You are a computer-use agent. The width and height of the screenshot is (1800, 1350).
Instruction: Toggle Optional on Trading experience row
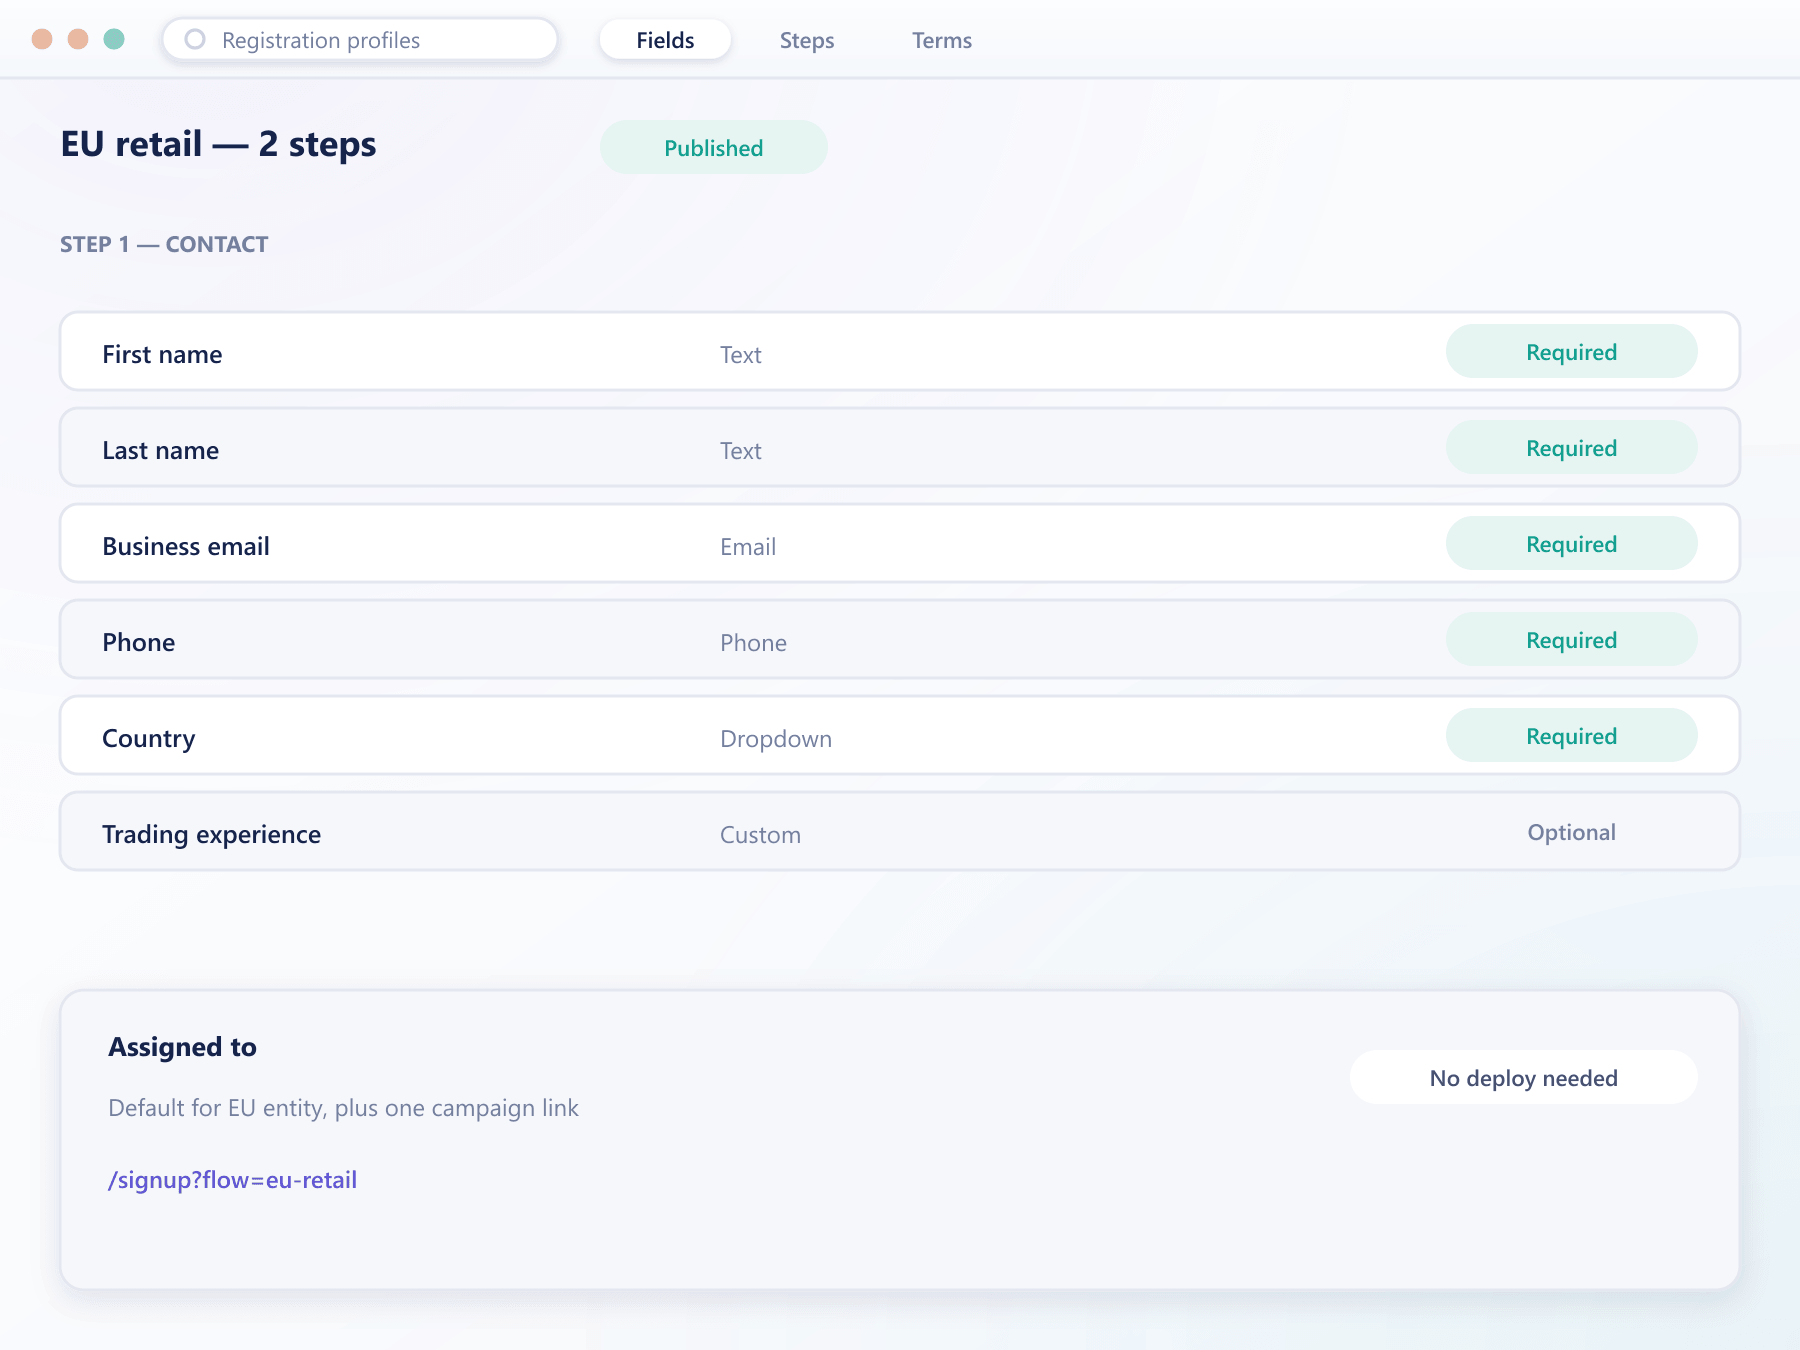[x=1571, y=831]
